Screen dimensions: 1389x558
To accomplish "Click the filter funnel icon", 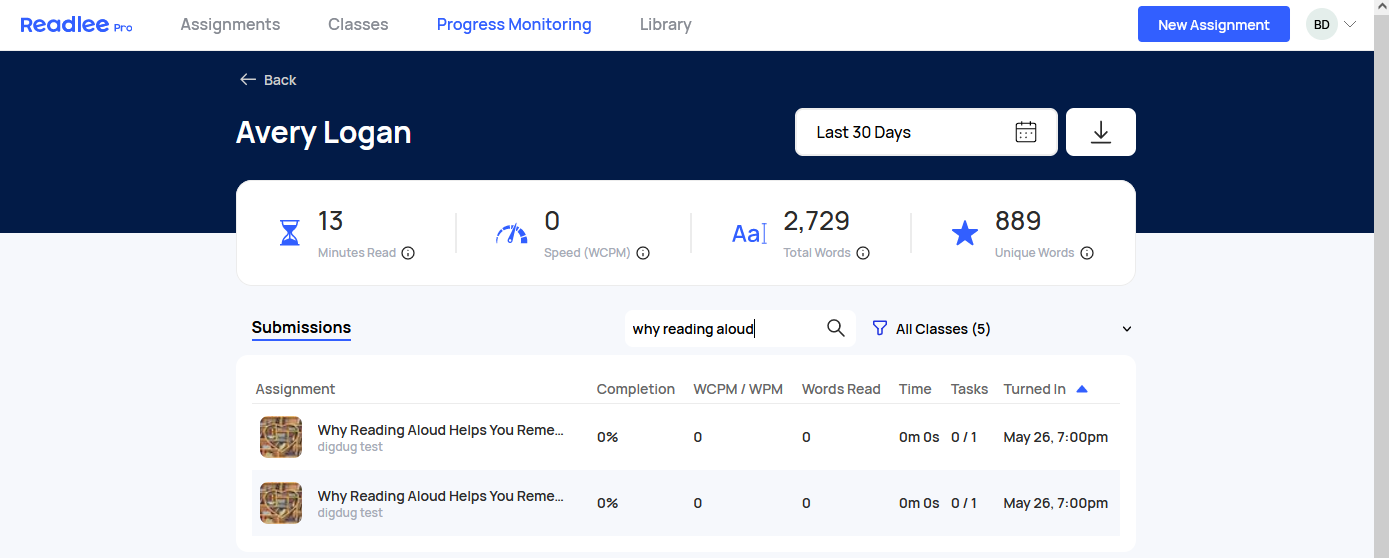I will point(880,328).
